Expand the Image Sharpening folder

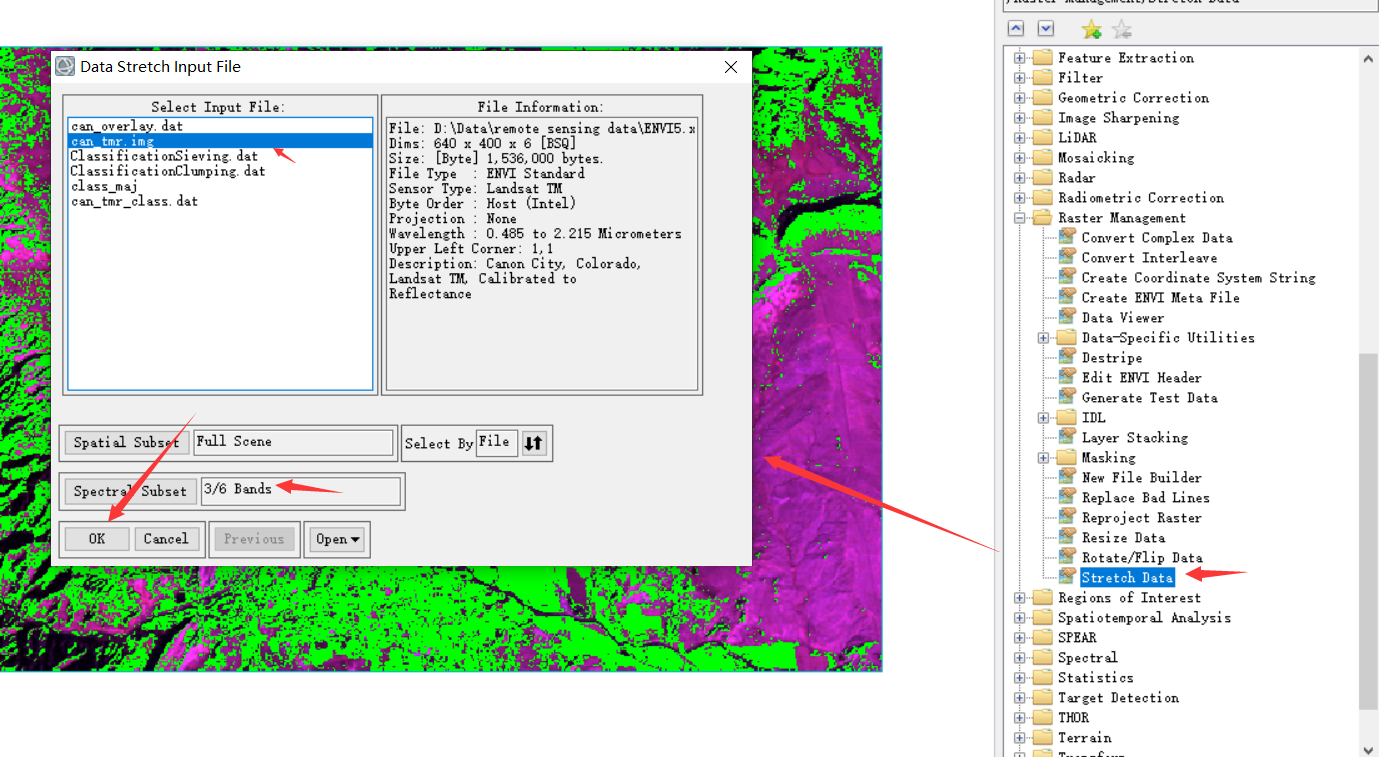tap(1019, 118)
